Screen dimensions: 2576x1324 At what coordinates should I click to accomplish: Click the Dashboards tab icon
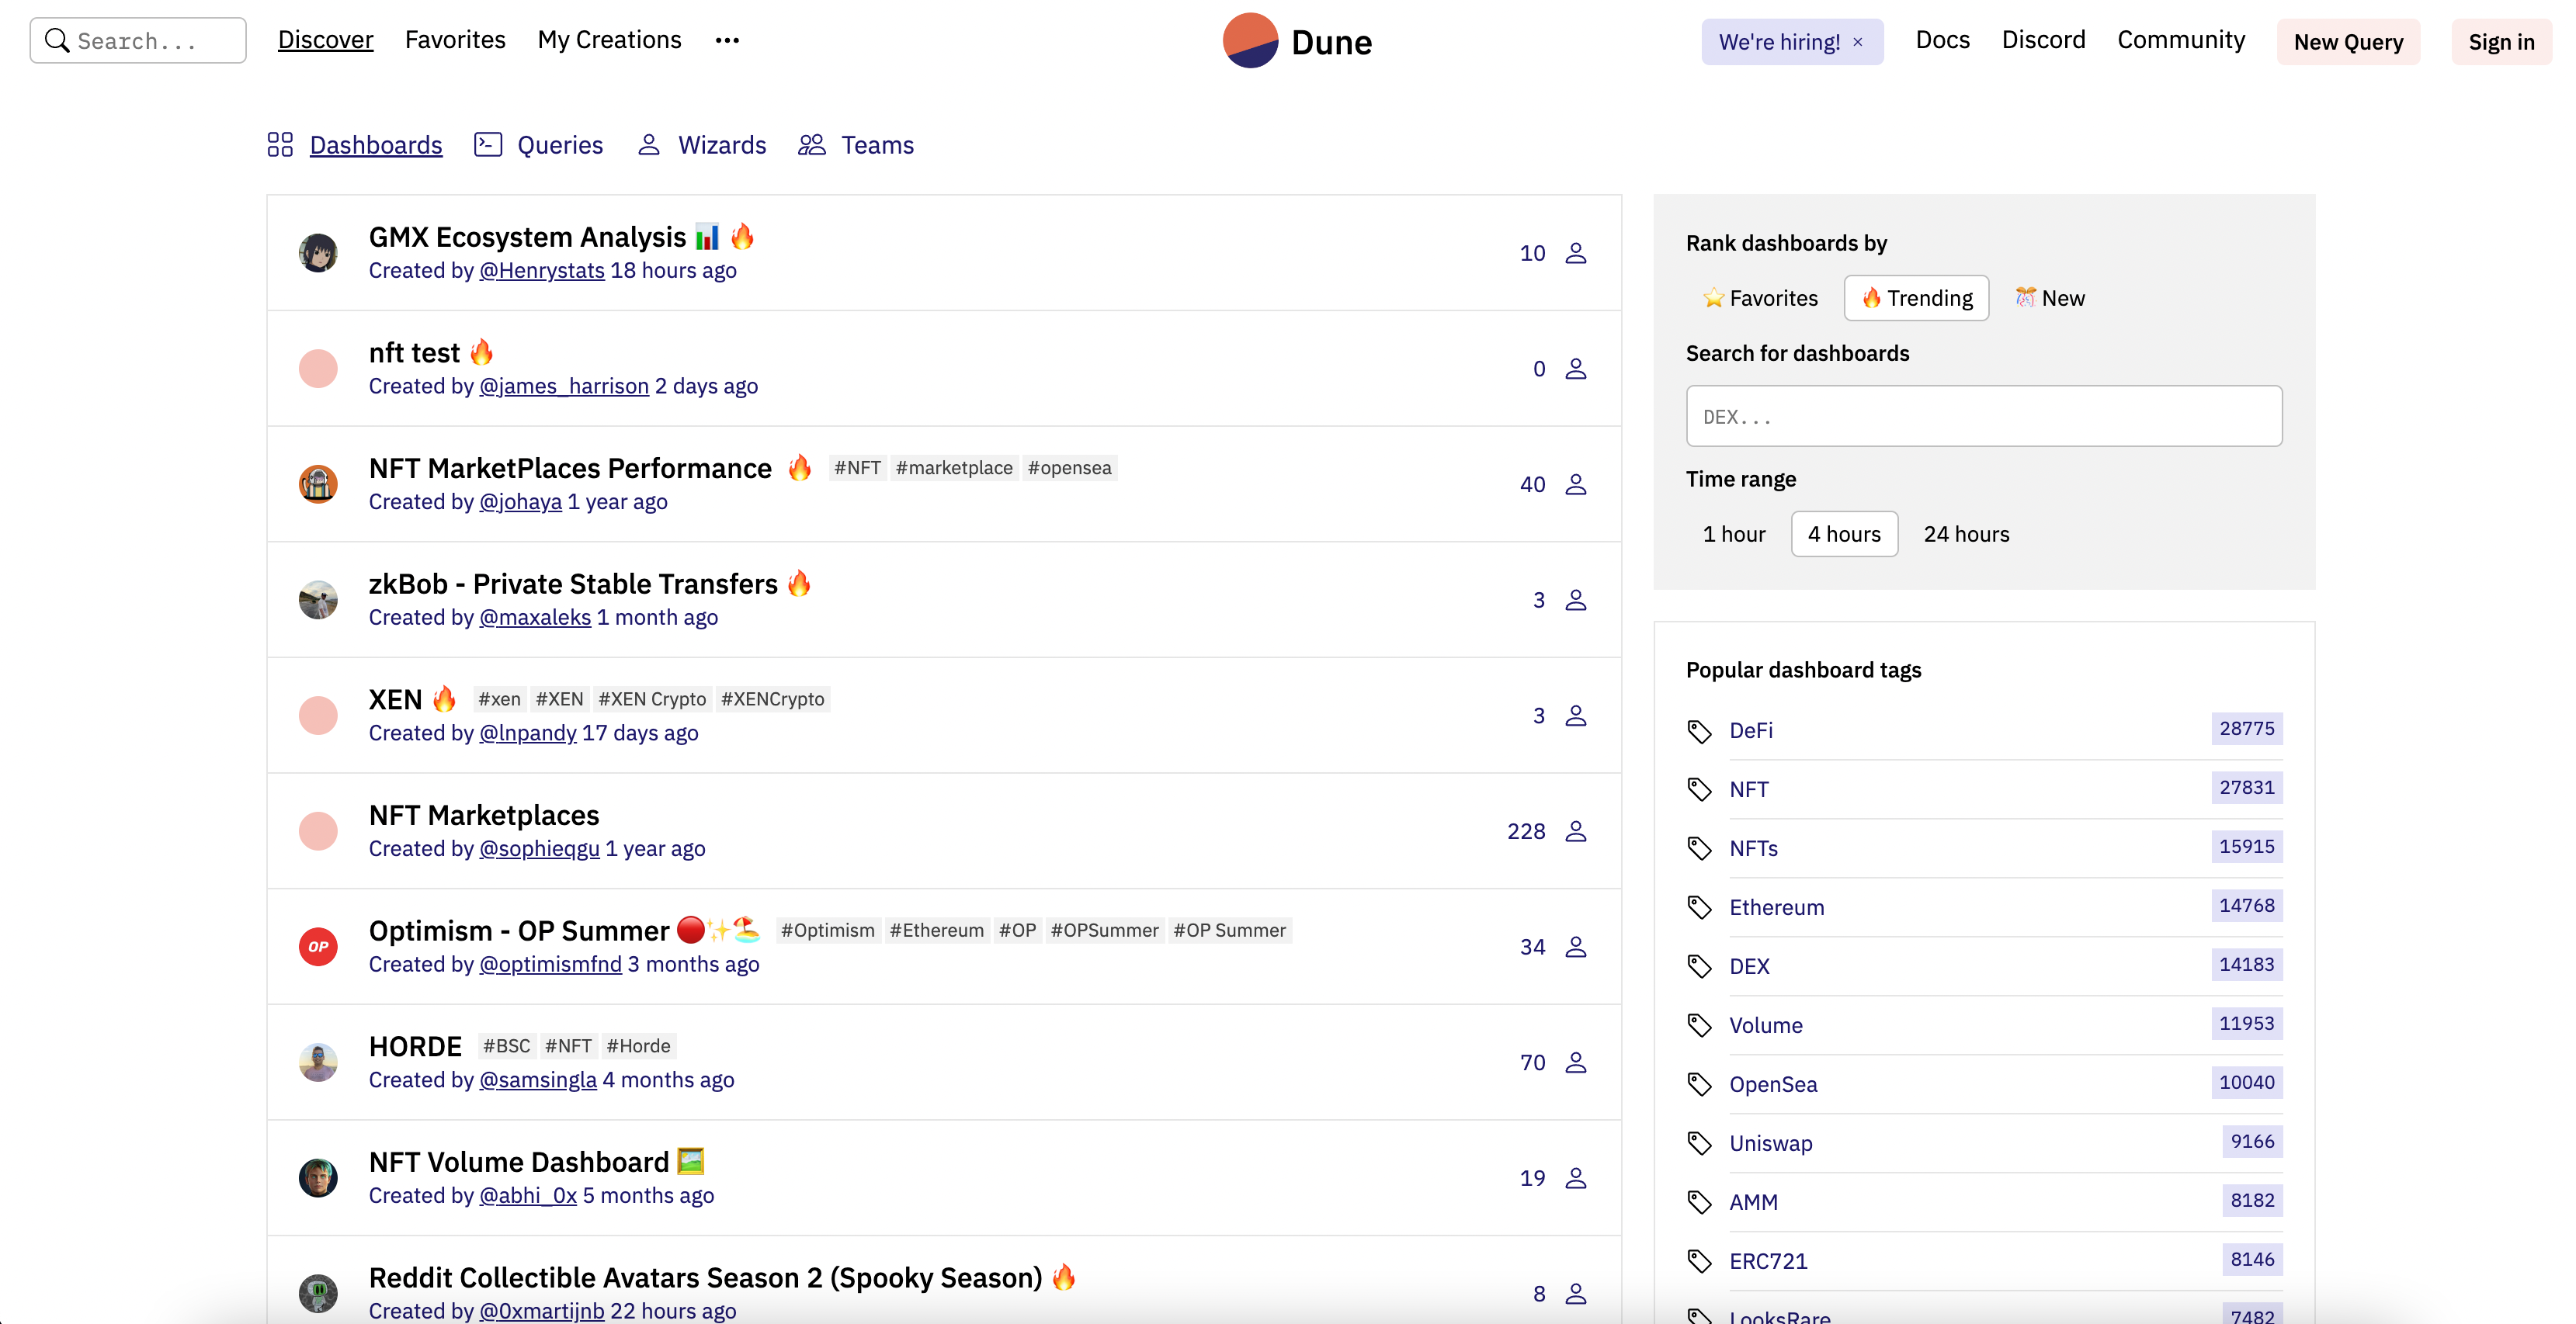coord(282,142)
